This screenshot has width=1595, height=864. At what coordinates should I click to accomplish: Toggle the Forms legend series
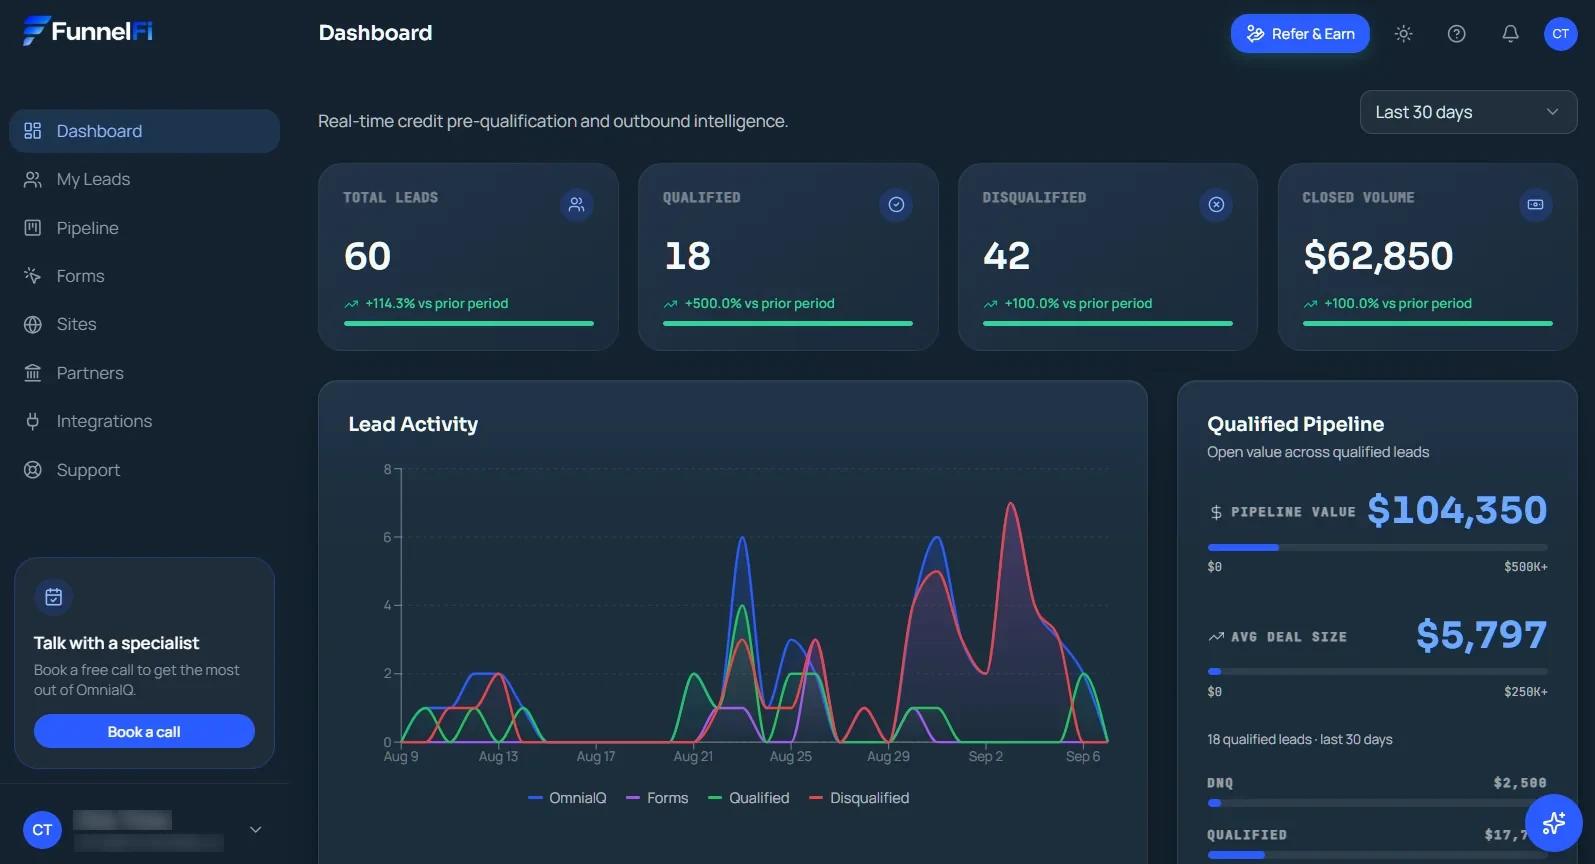pos(657,798)
